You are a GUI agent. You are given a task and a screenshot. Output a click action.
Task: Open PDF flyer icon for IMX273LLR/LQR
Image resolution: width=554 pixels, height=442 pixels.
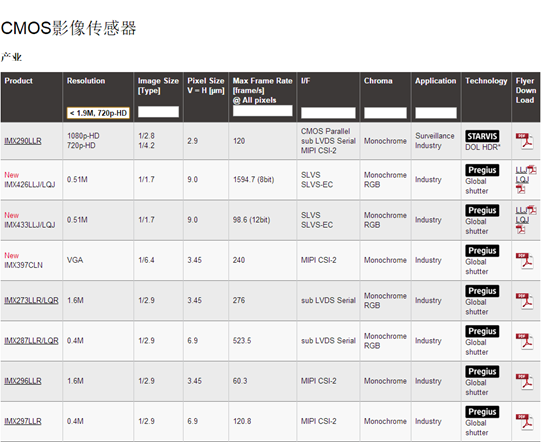click(524, 301)
